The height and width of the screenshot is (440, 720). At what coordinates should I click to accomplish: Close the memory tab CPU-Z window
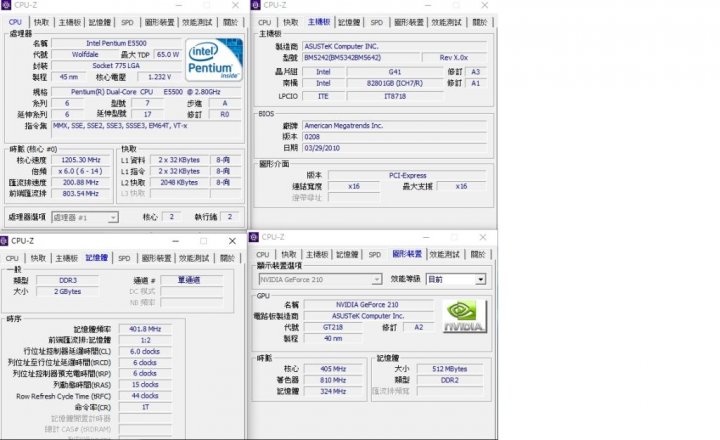[232, 241]
